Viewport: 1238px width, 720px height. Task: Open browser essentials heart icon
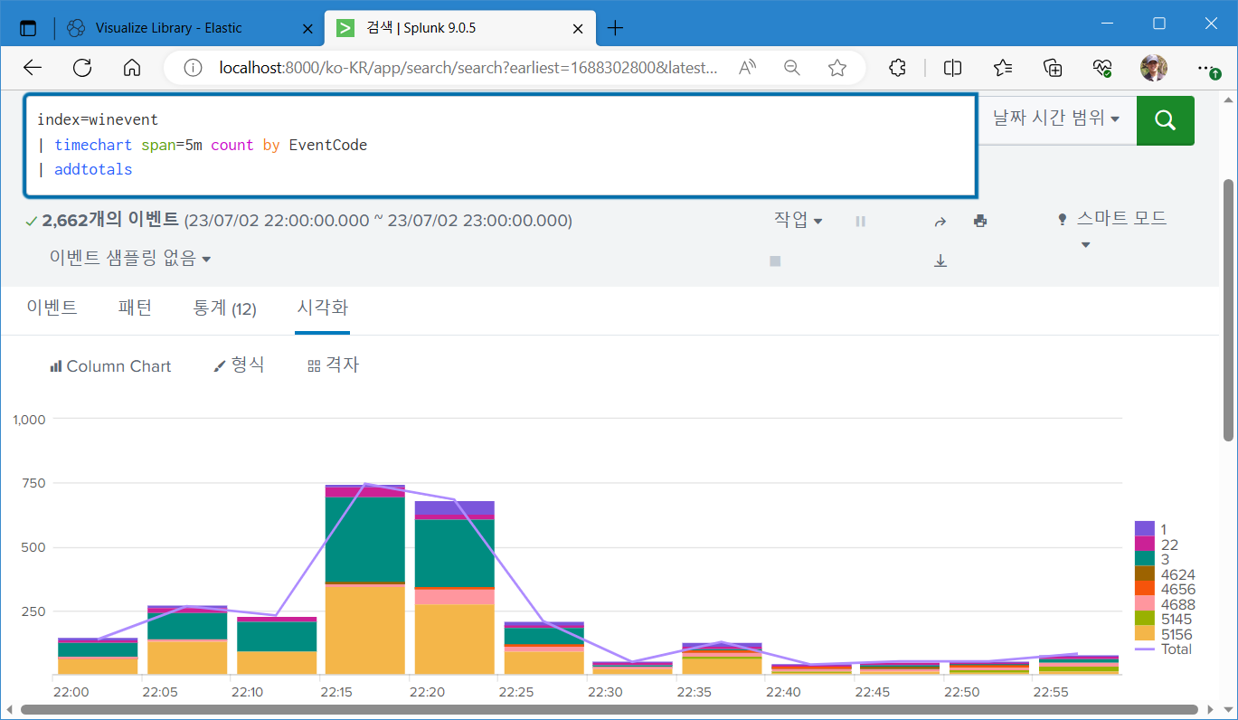1103,67
